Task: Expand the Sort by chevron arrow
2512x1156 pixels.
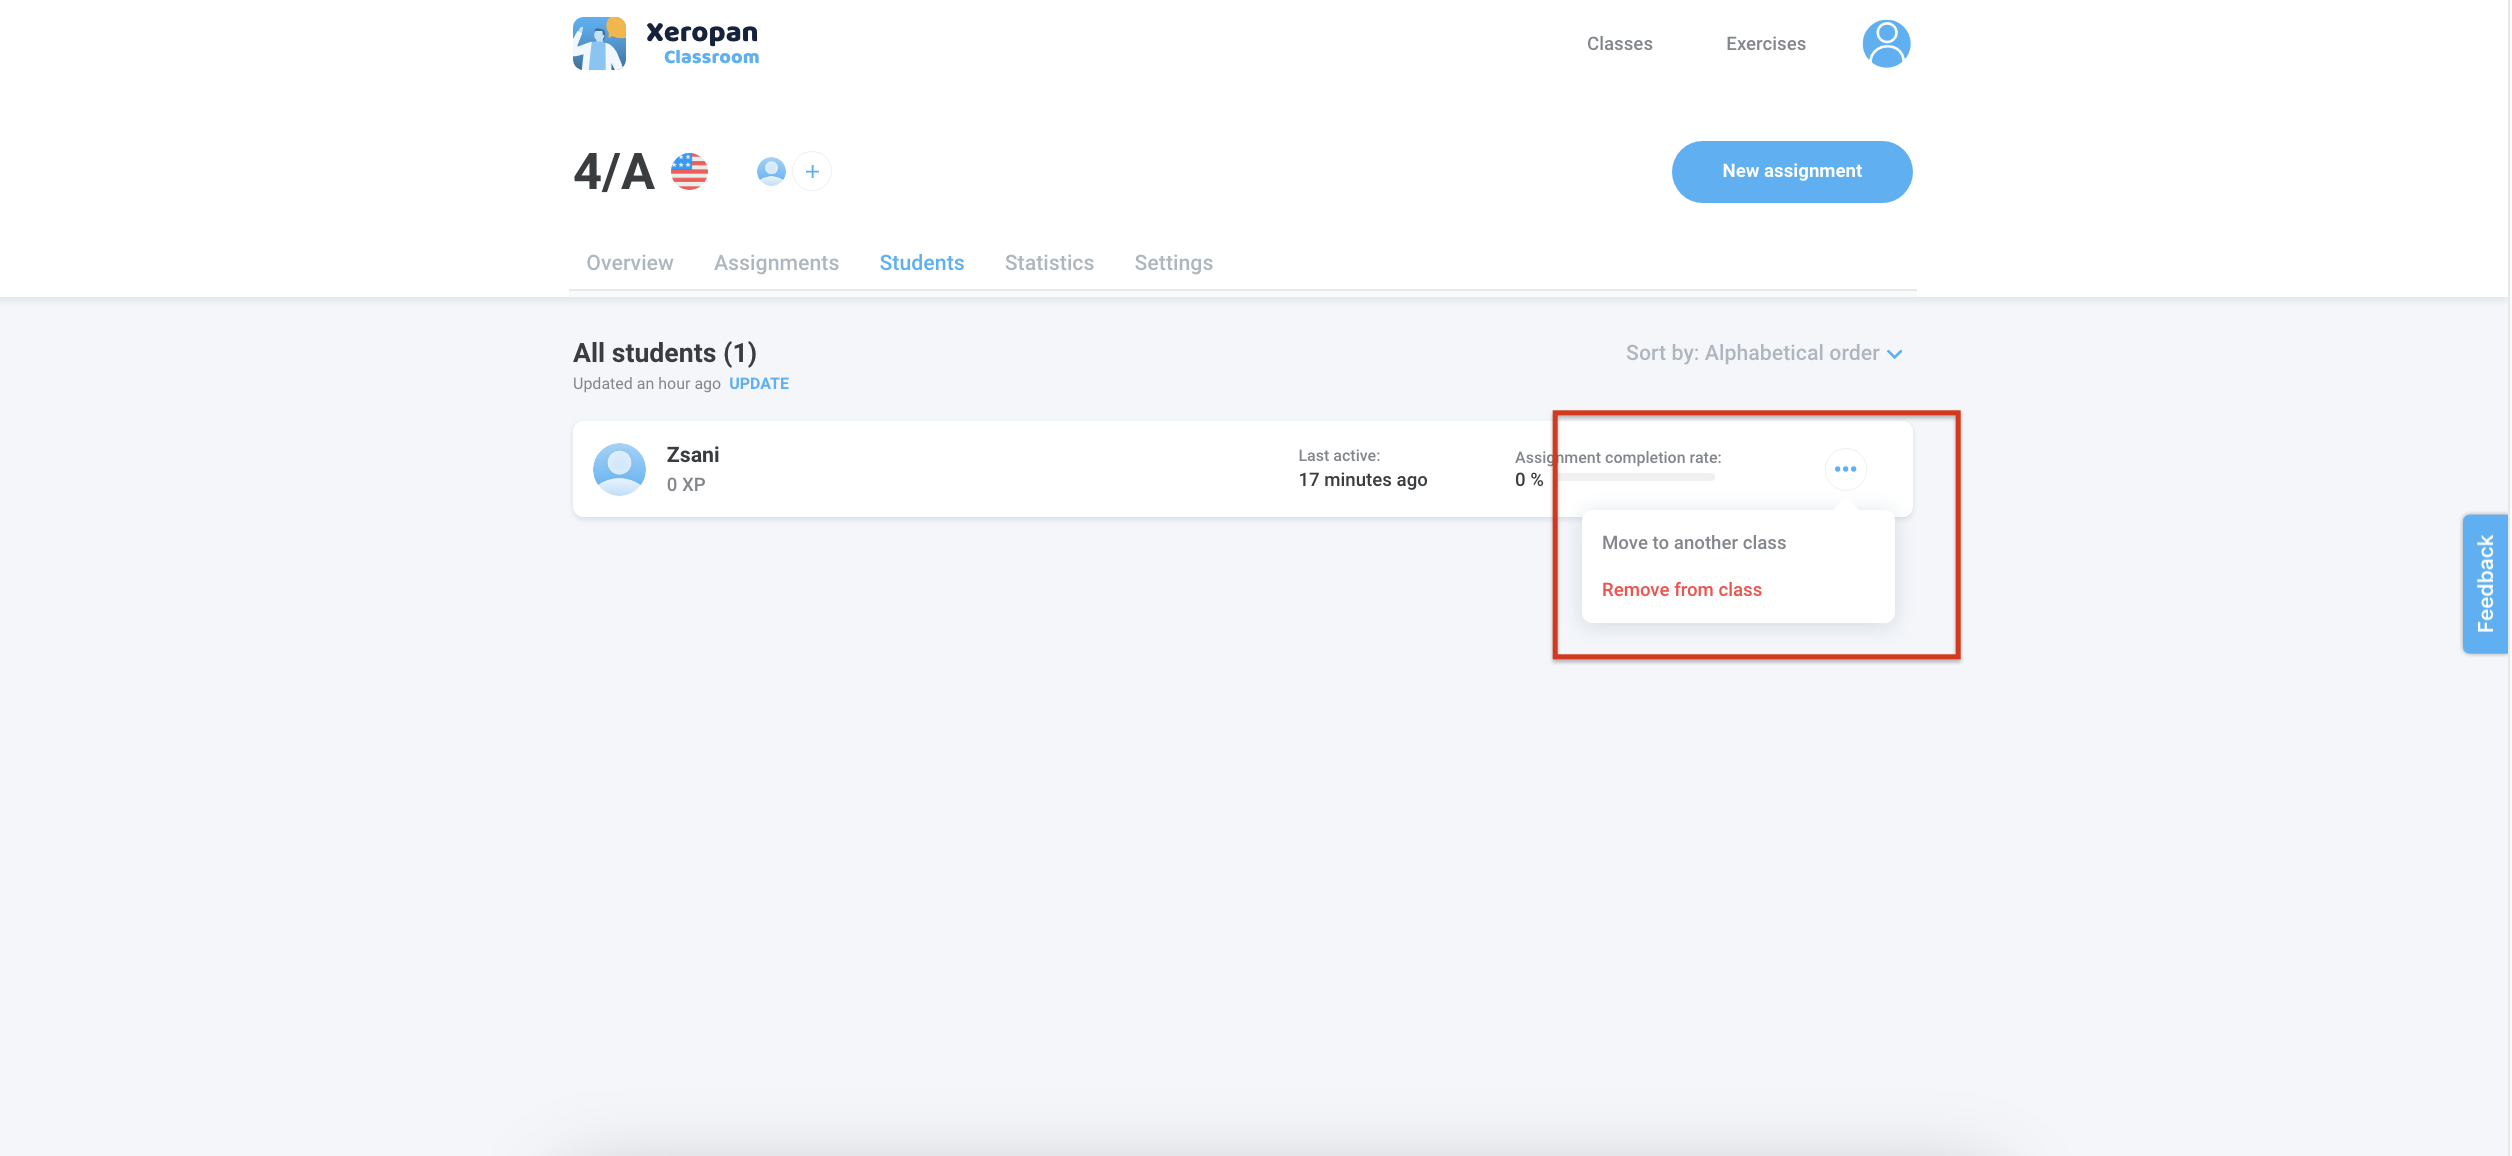Action: click(x=1895, y=354)
